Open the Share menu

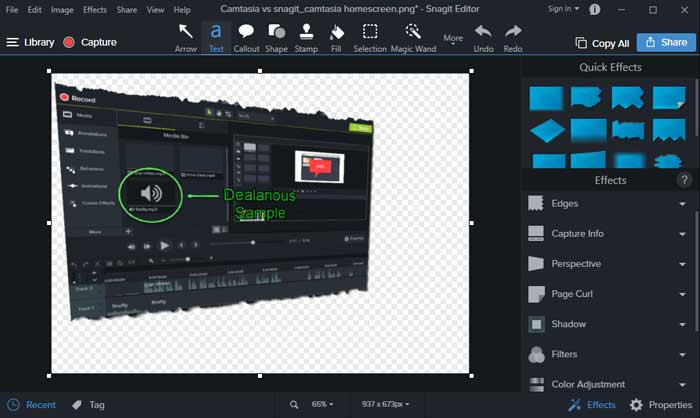[x=127, y=9]
